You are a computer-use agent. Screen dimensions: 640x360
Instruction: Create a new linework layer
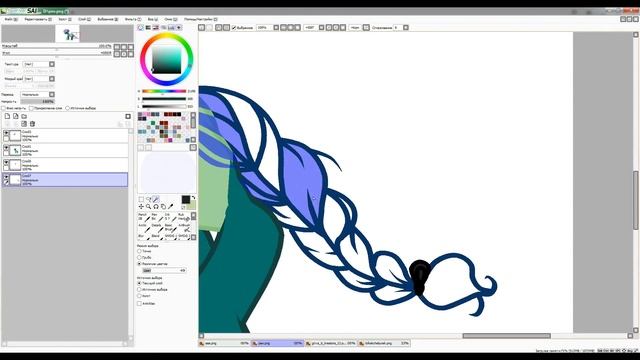[x=16, y=116]
